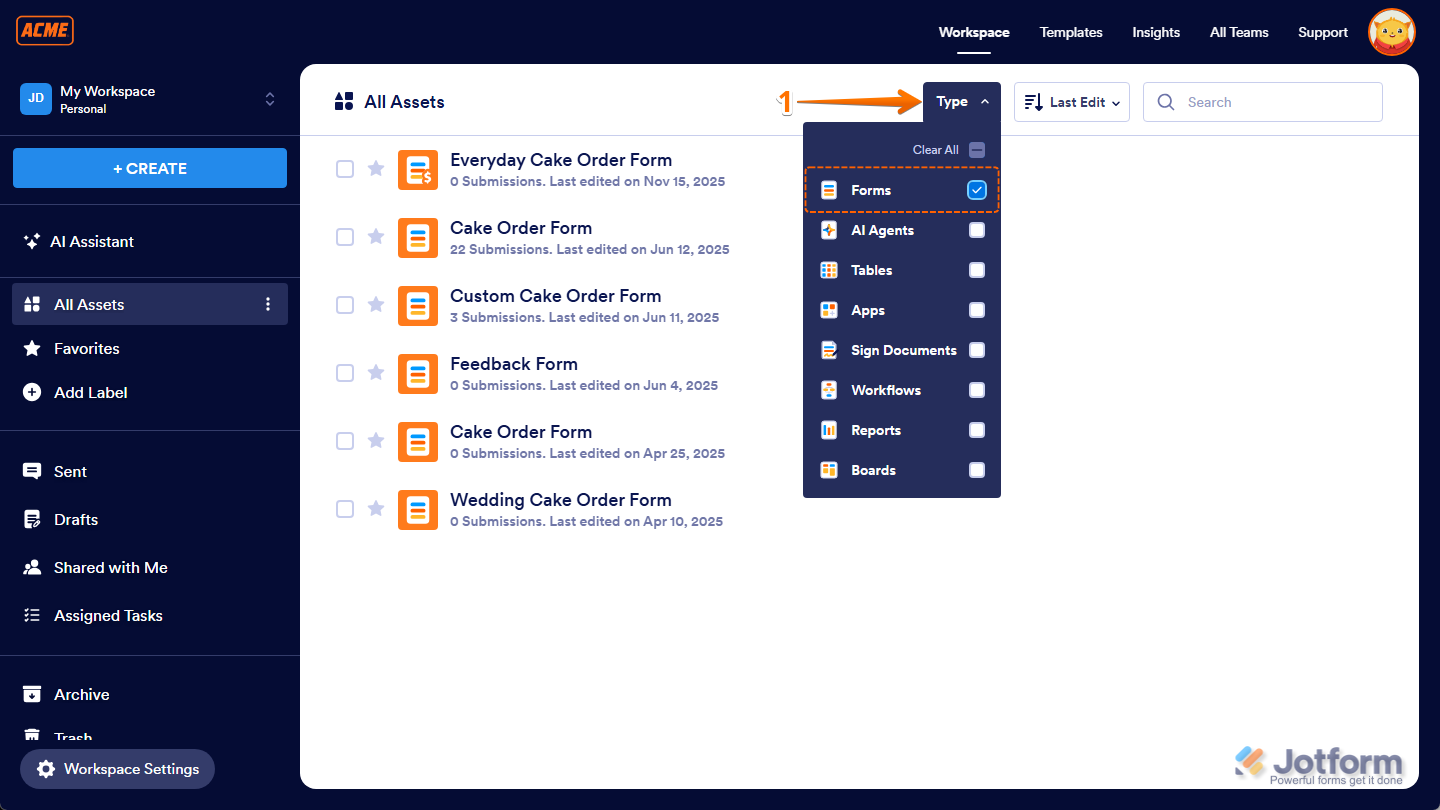Click the Everyday Cake Order Form payment icon
Screen dimensions: 1440x810
click(417, 169)
